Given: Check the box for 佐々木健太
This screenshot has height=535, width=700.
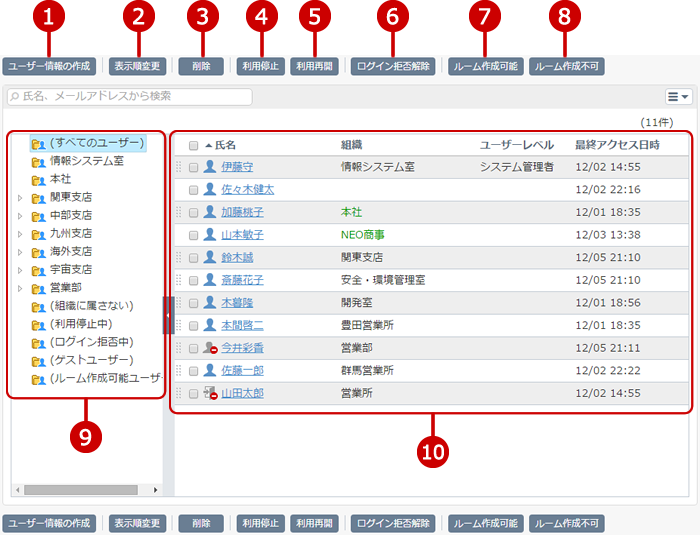Looking at the screenshot, I should pos(194,189).
